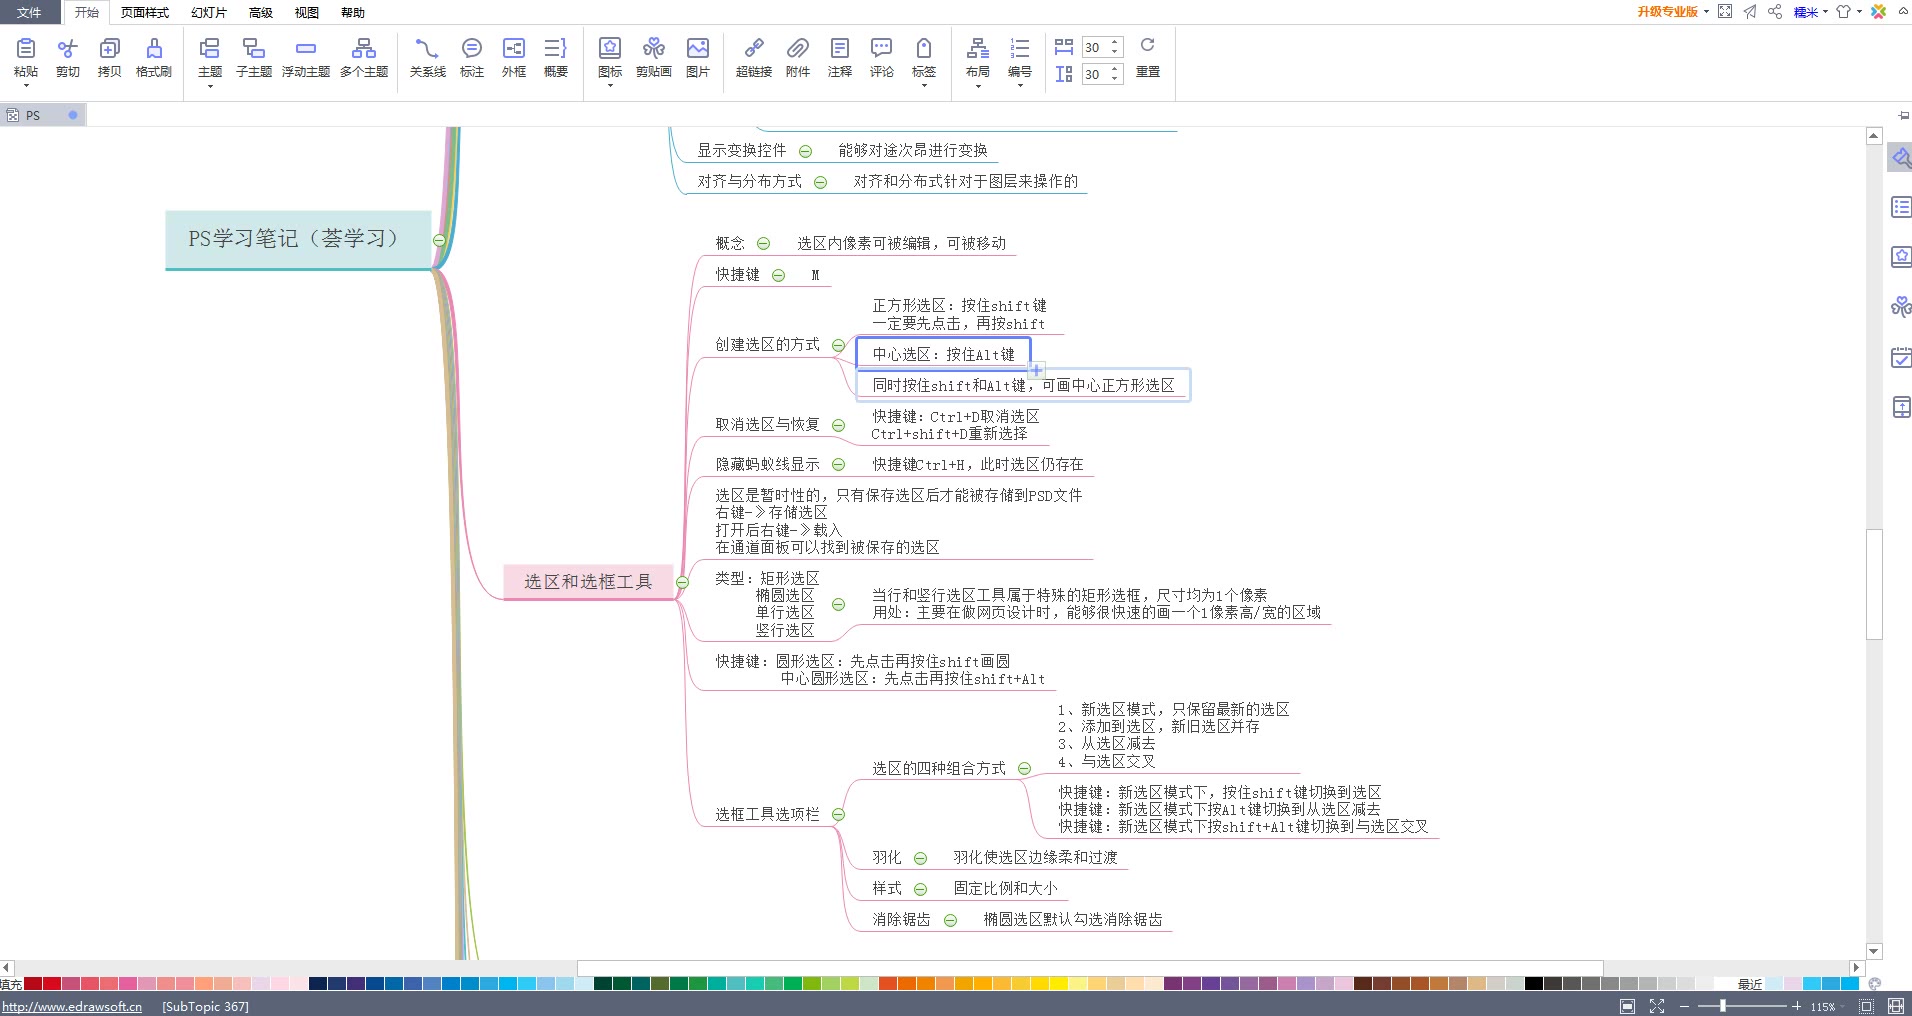
Task: Open the 升级专业版 dropdown arrow
Action: (1706, 12)
